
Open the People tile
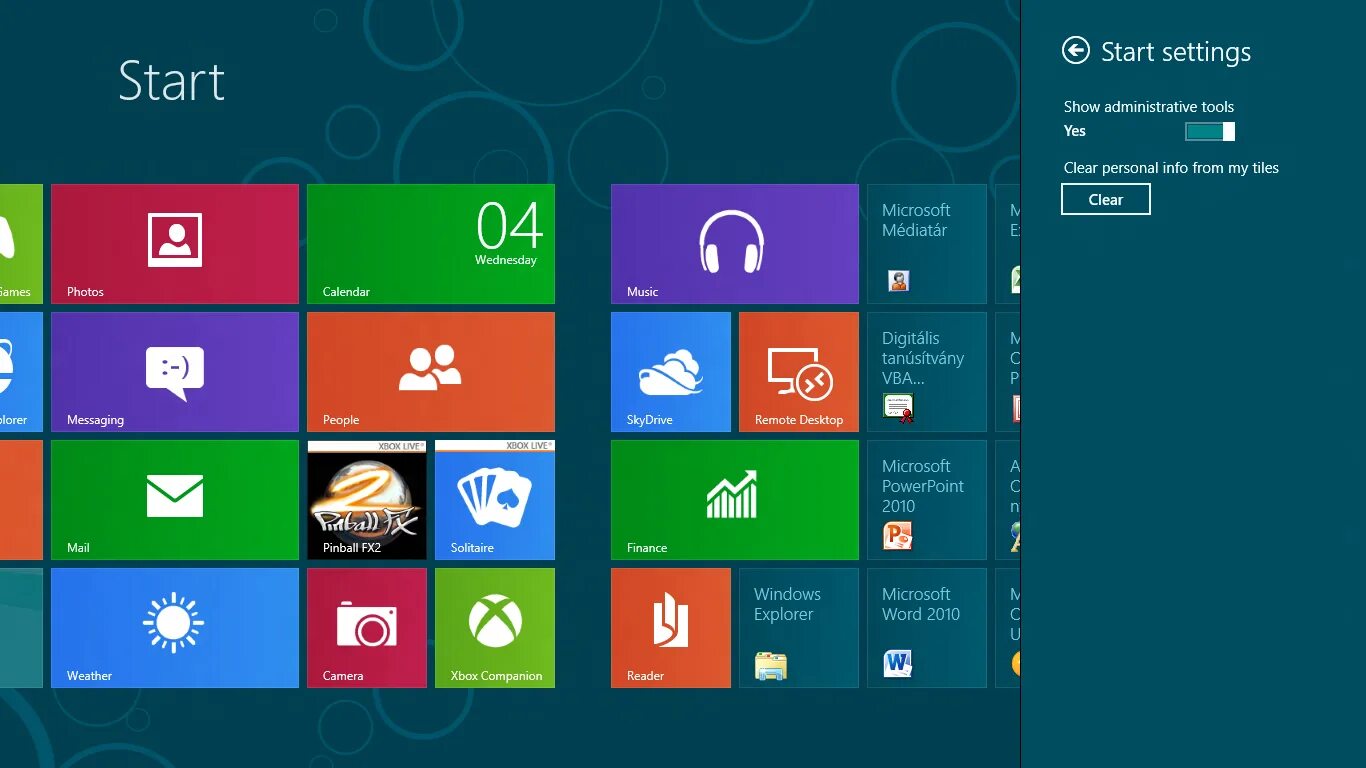pos(431,372)
